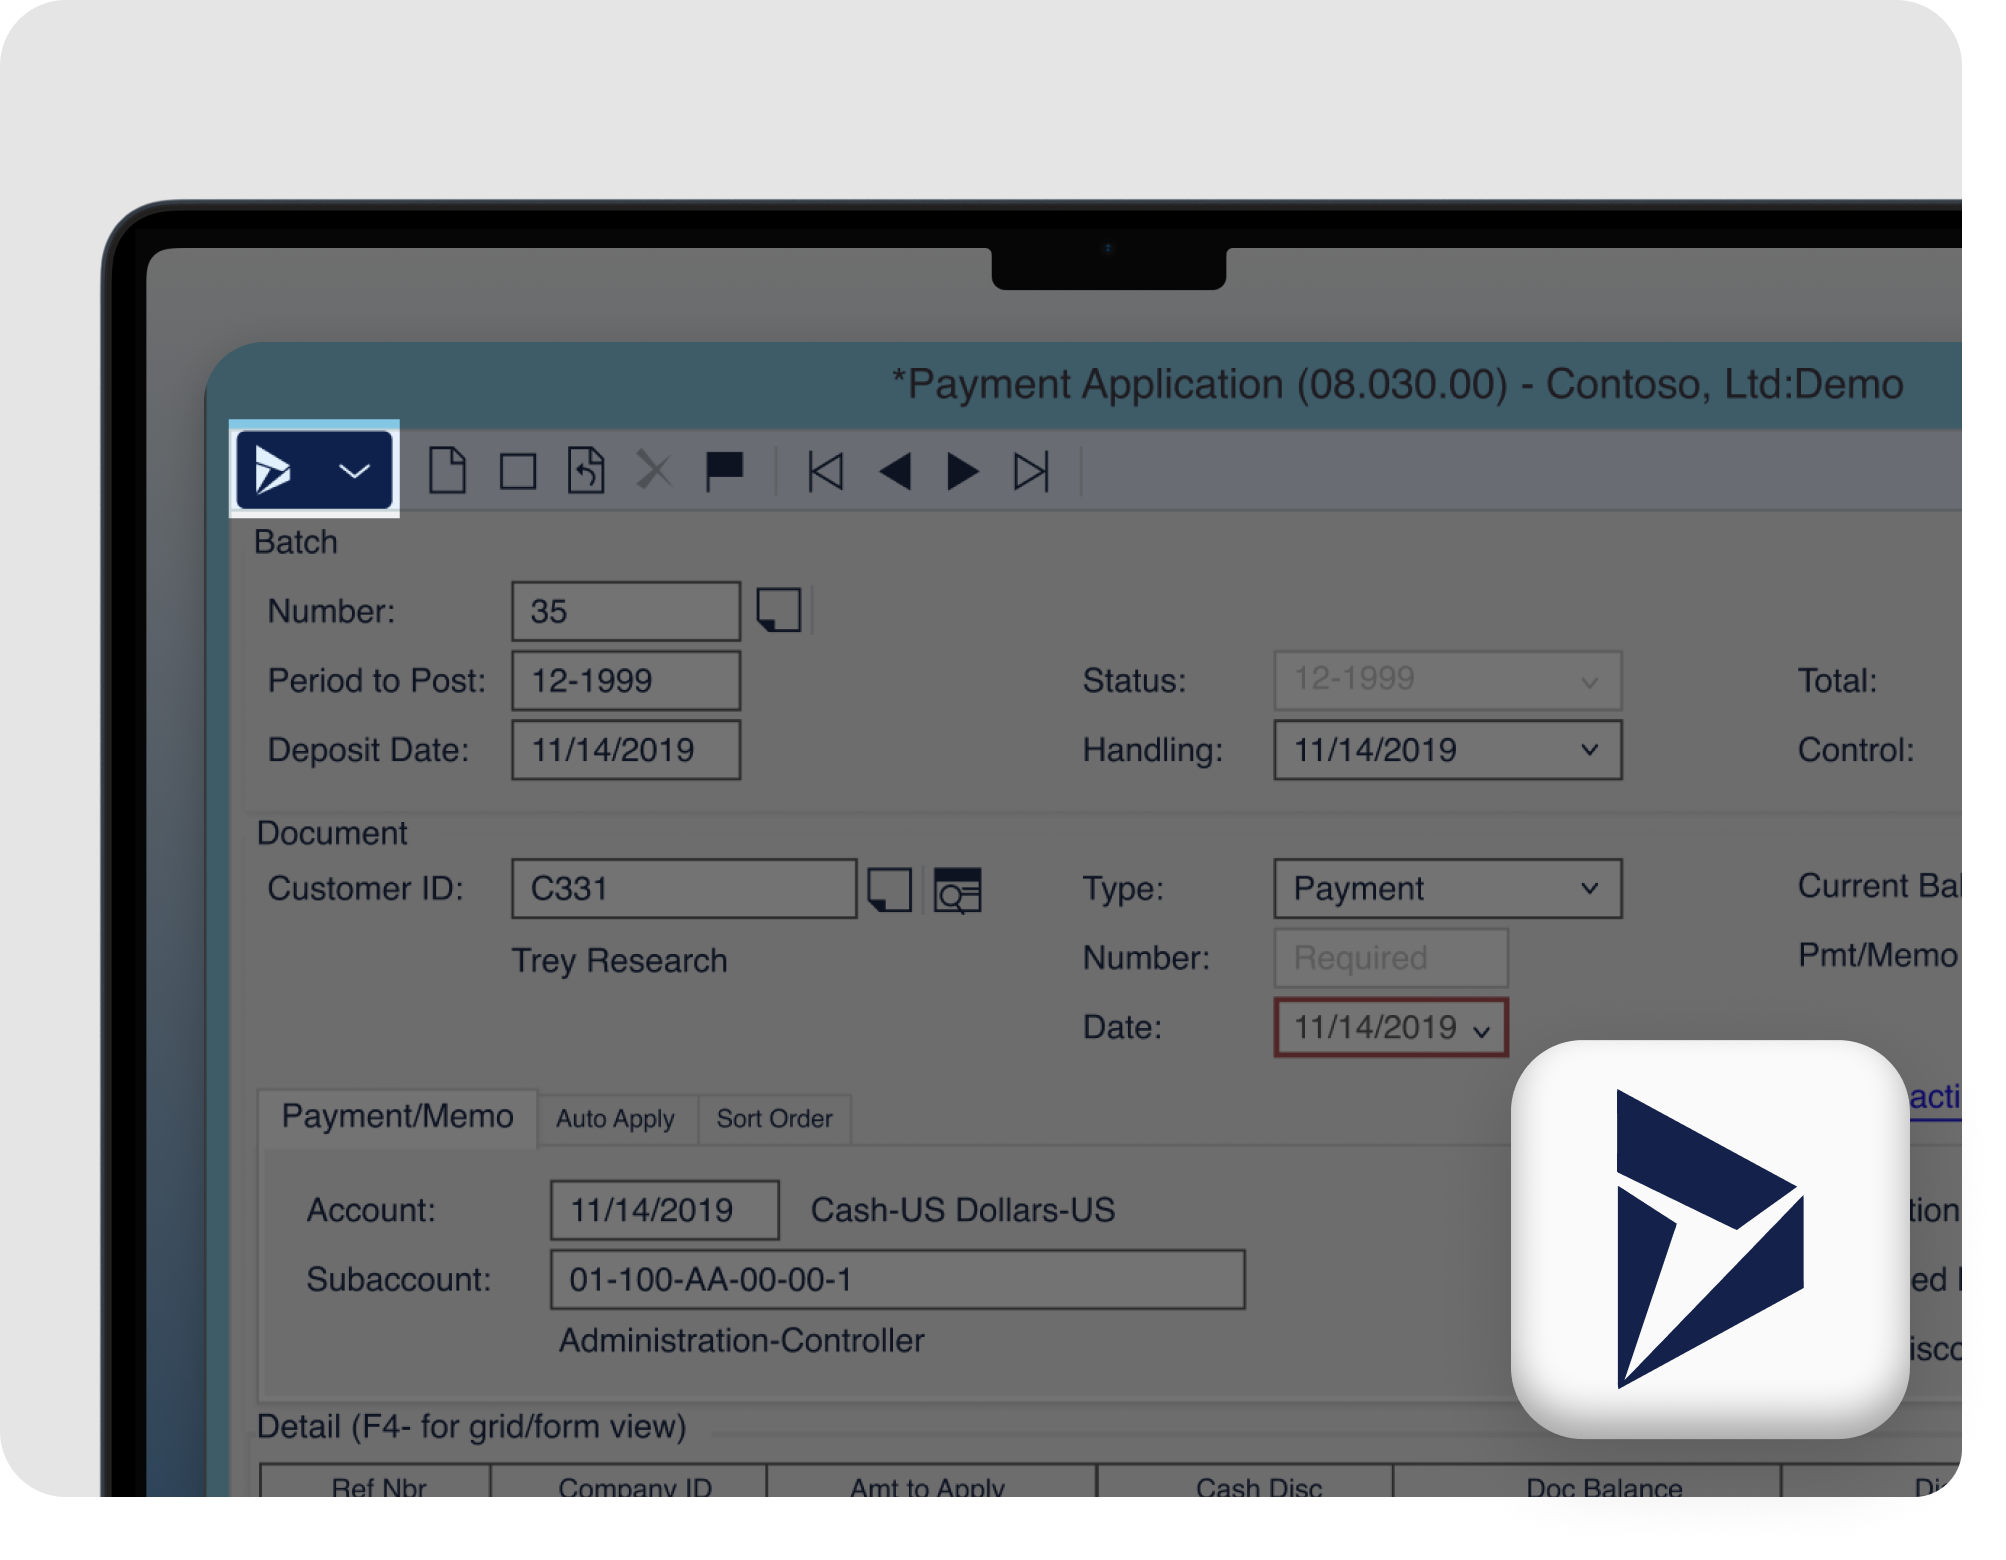2006x1560 pixels.
Task: Click the Delete X toolbar icon
Action: [654, 470]
